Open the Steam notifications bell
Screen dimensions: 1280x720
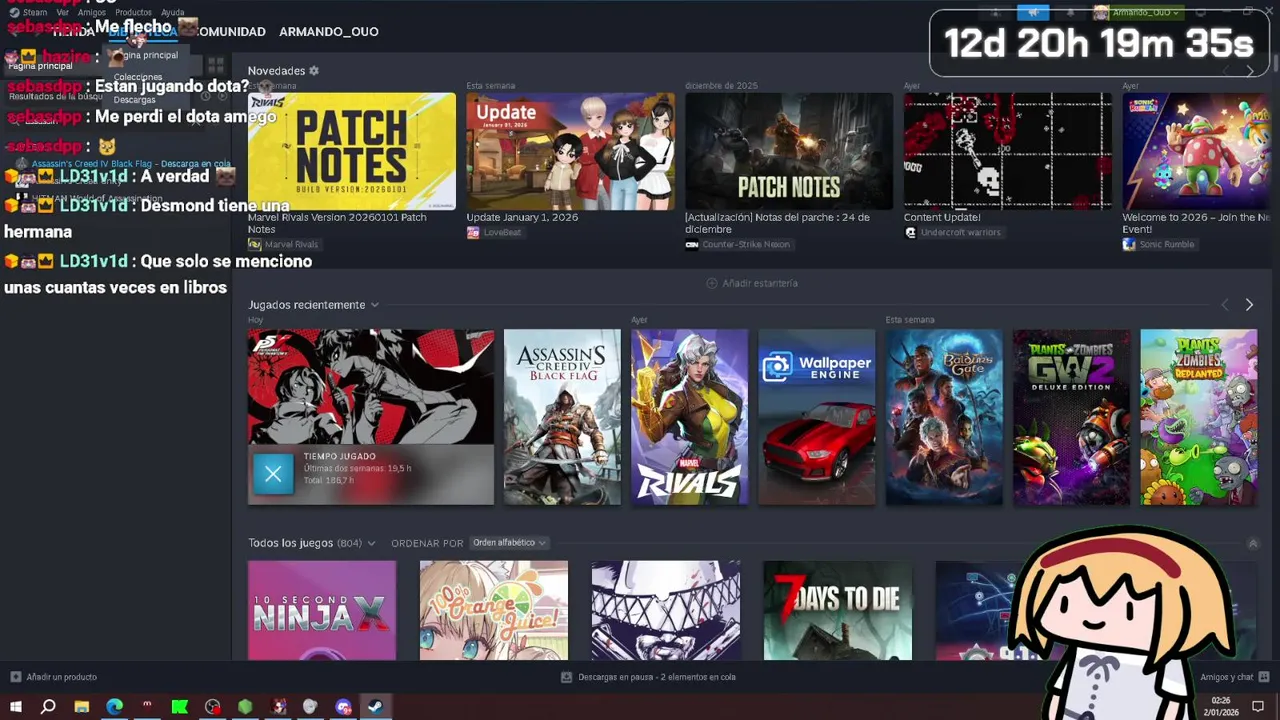coord(1070,12)
